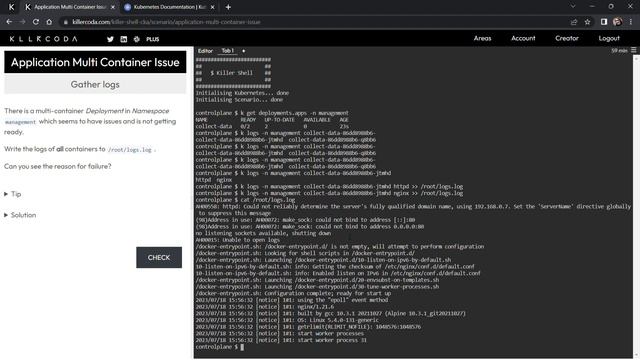Open the browser home page
This screenshot has height=360, width=640.
point(49,22)
